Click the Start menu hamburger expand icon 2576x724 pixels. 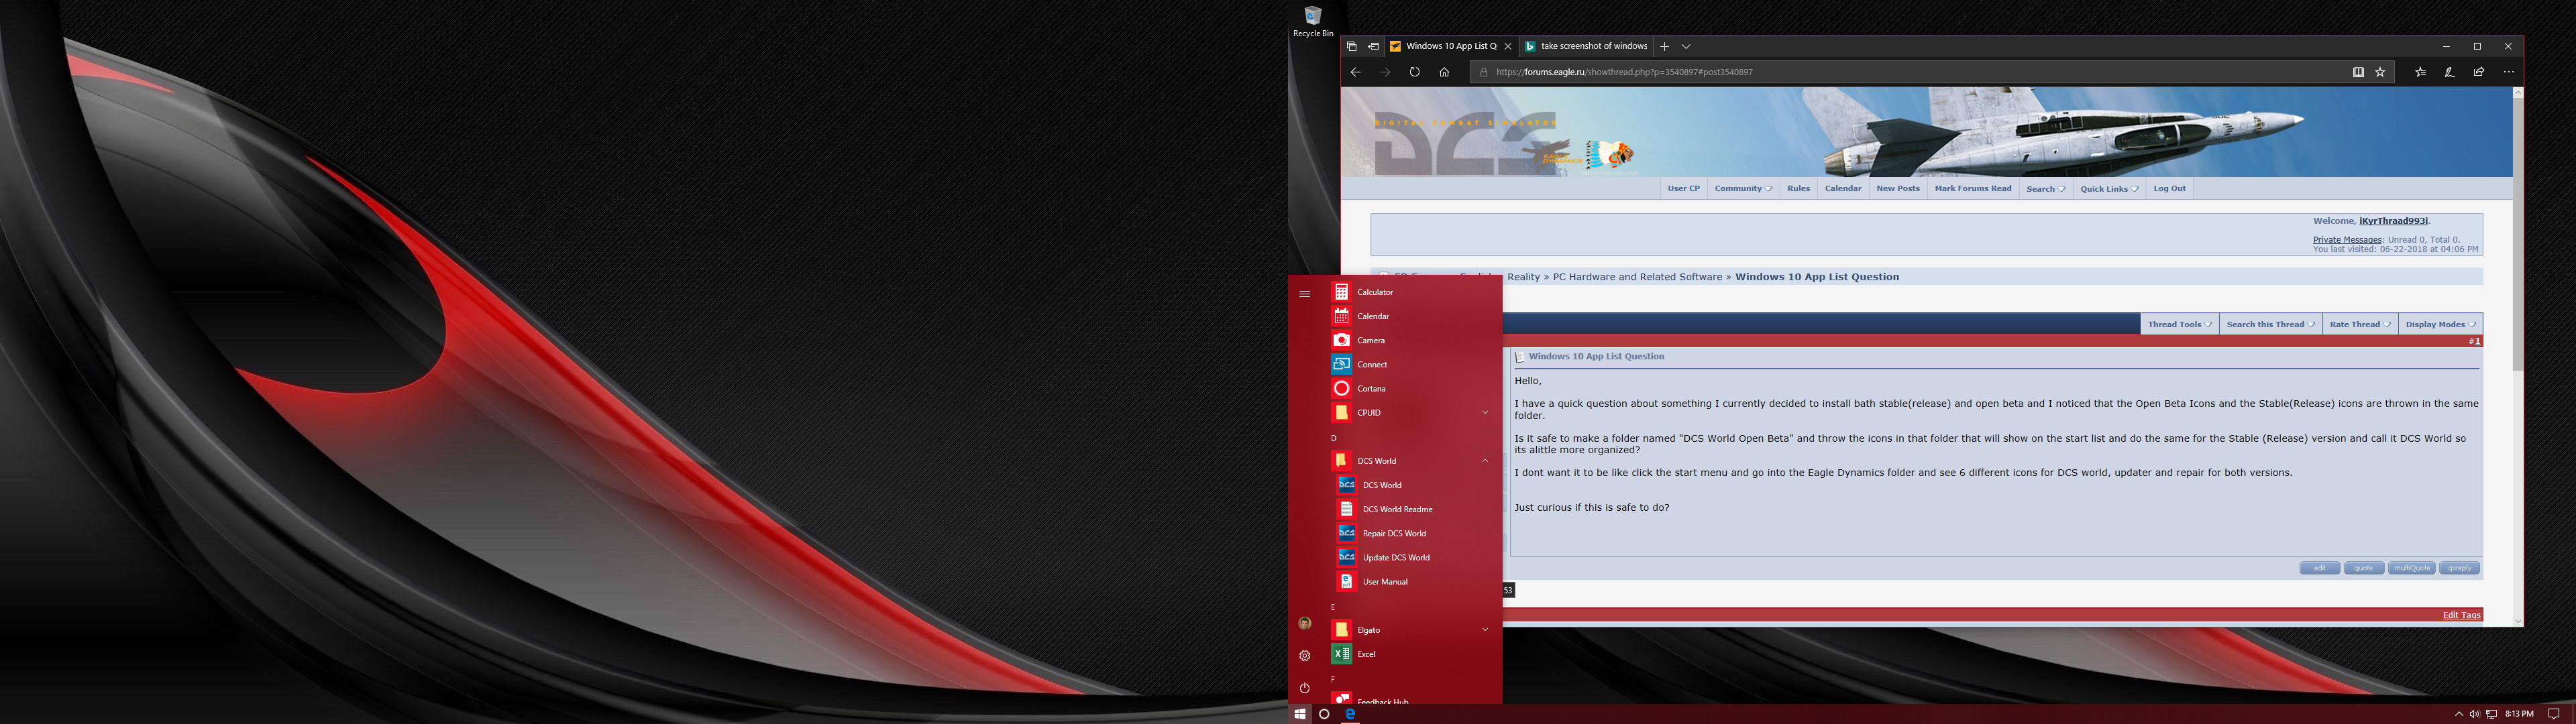pos(1304,294)
